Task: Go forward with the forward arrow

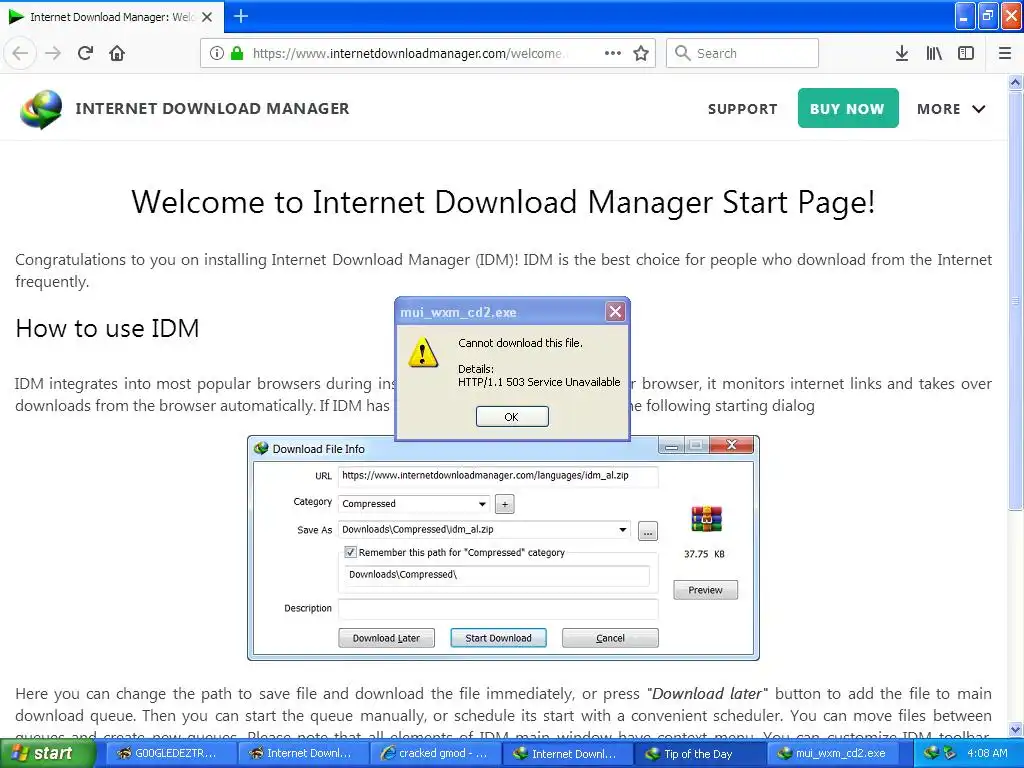Action: [53, 53]
